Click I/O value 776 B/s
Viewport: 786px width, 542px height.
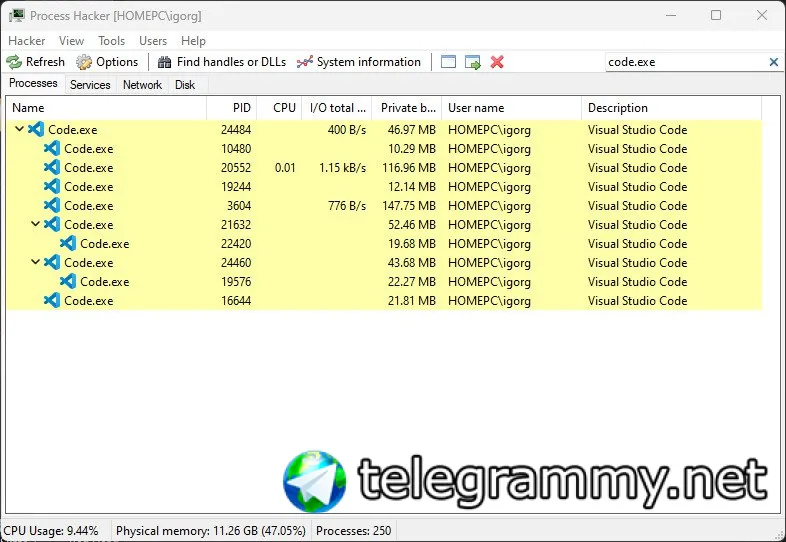click(347, 206)
